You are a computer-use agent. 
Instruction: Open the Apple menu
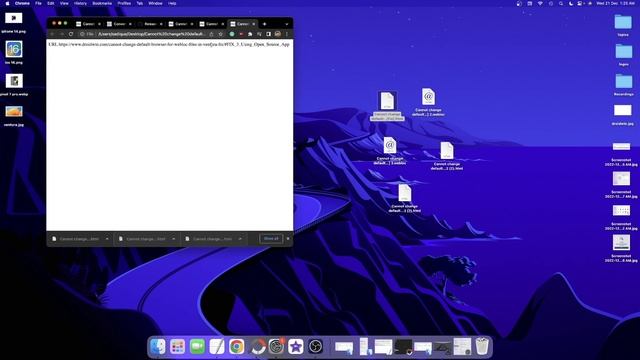(x=7, y=3)
